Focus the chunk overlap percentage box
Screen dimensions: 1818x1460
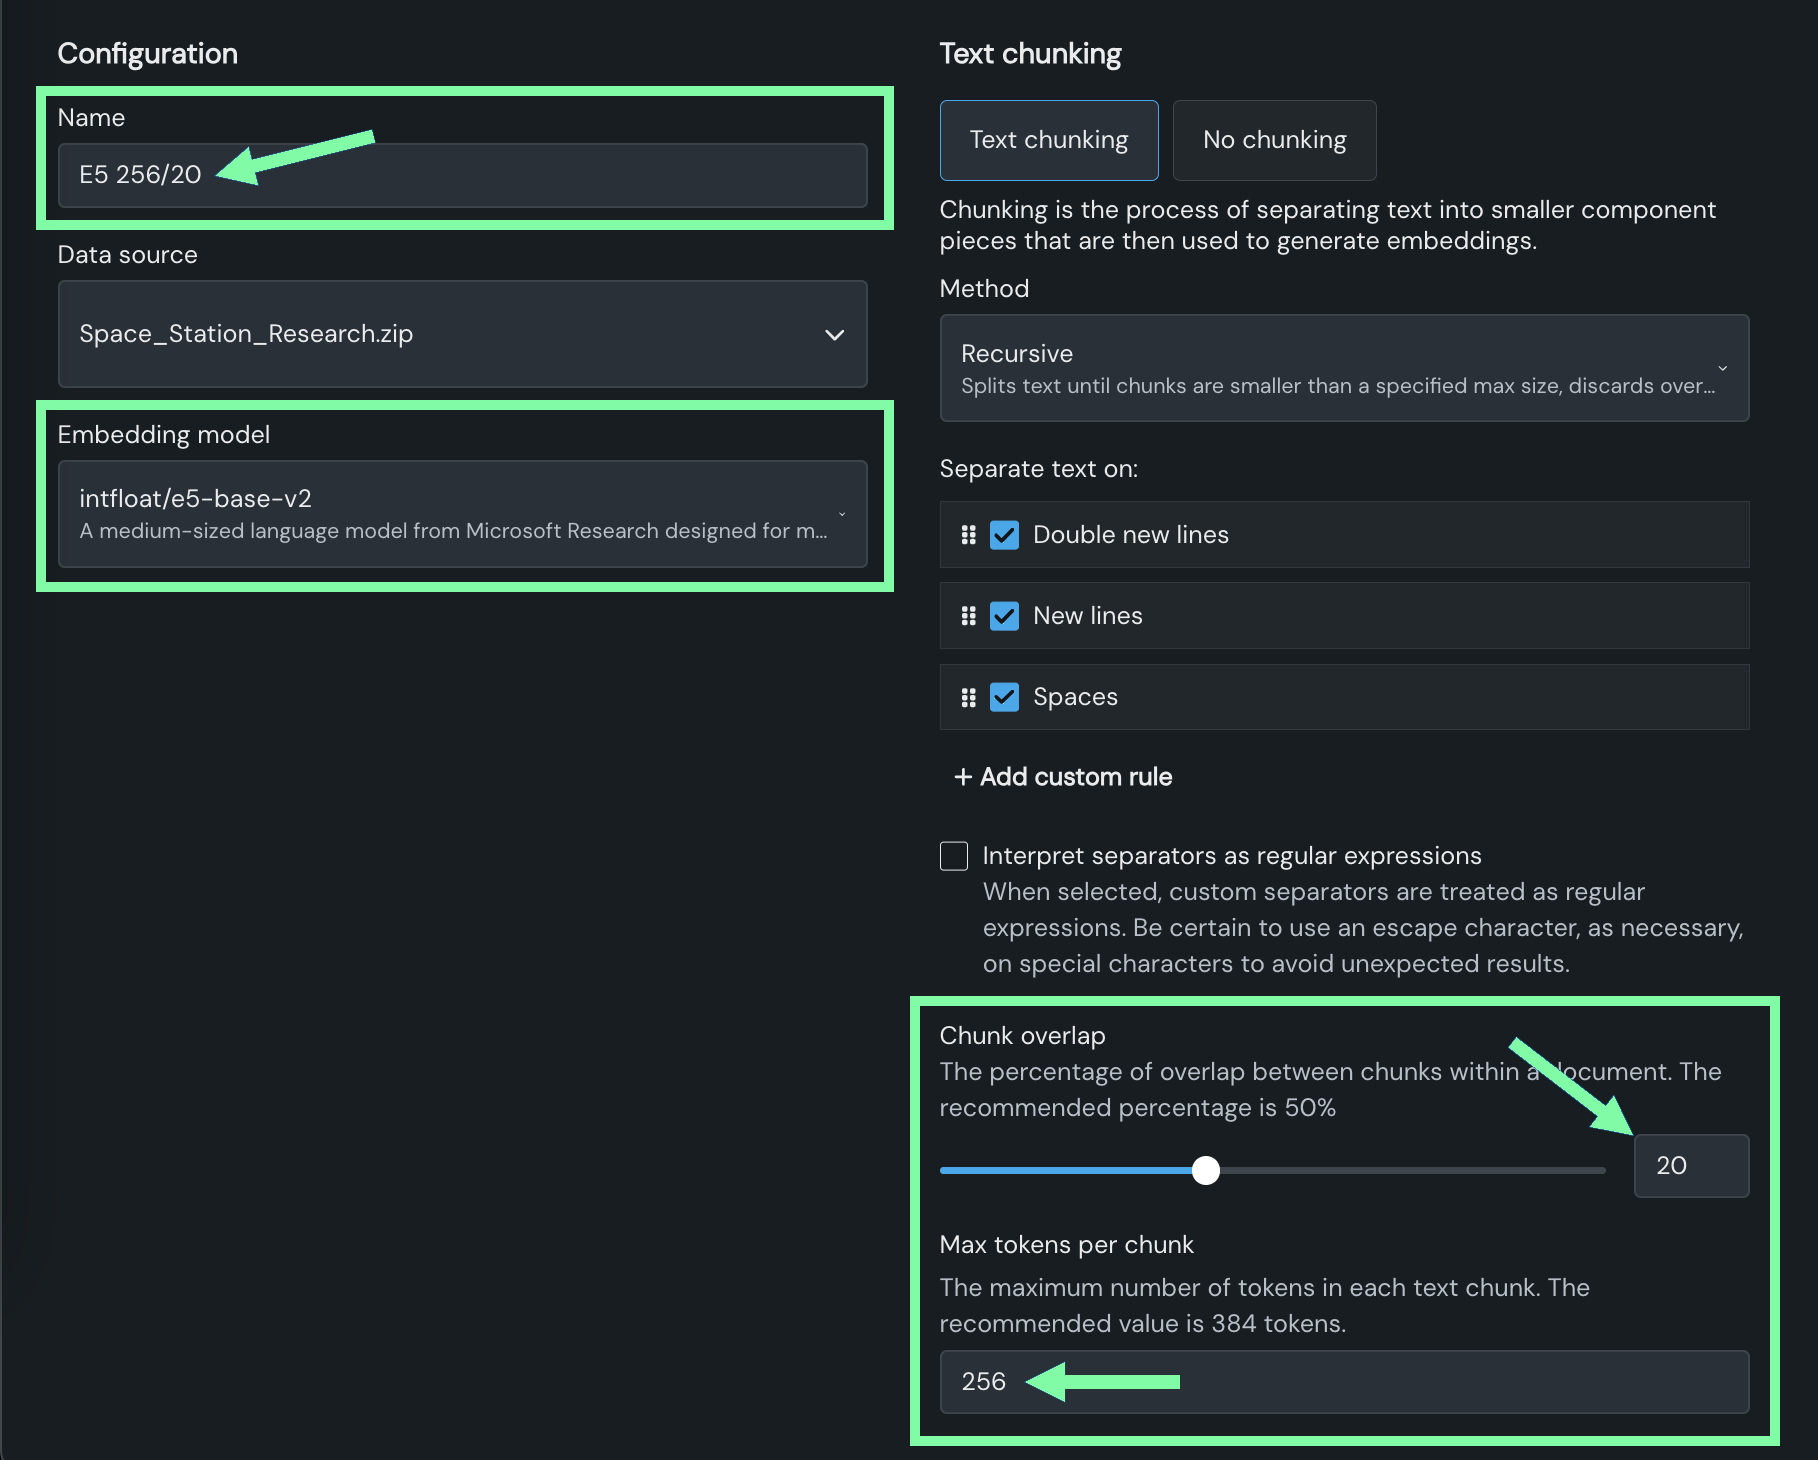pos(1690,1166)
